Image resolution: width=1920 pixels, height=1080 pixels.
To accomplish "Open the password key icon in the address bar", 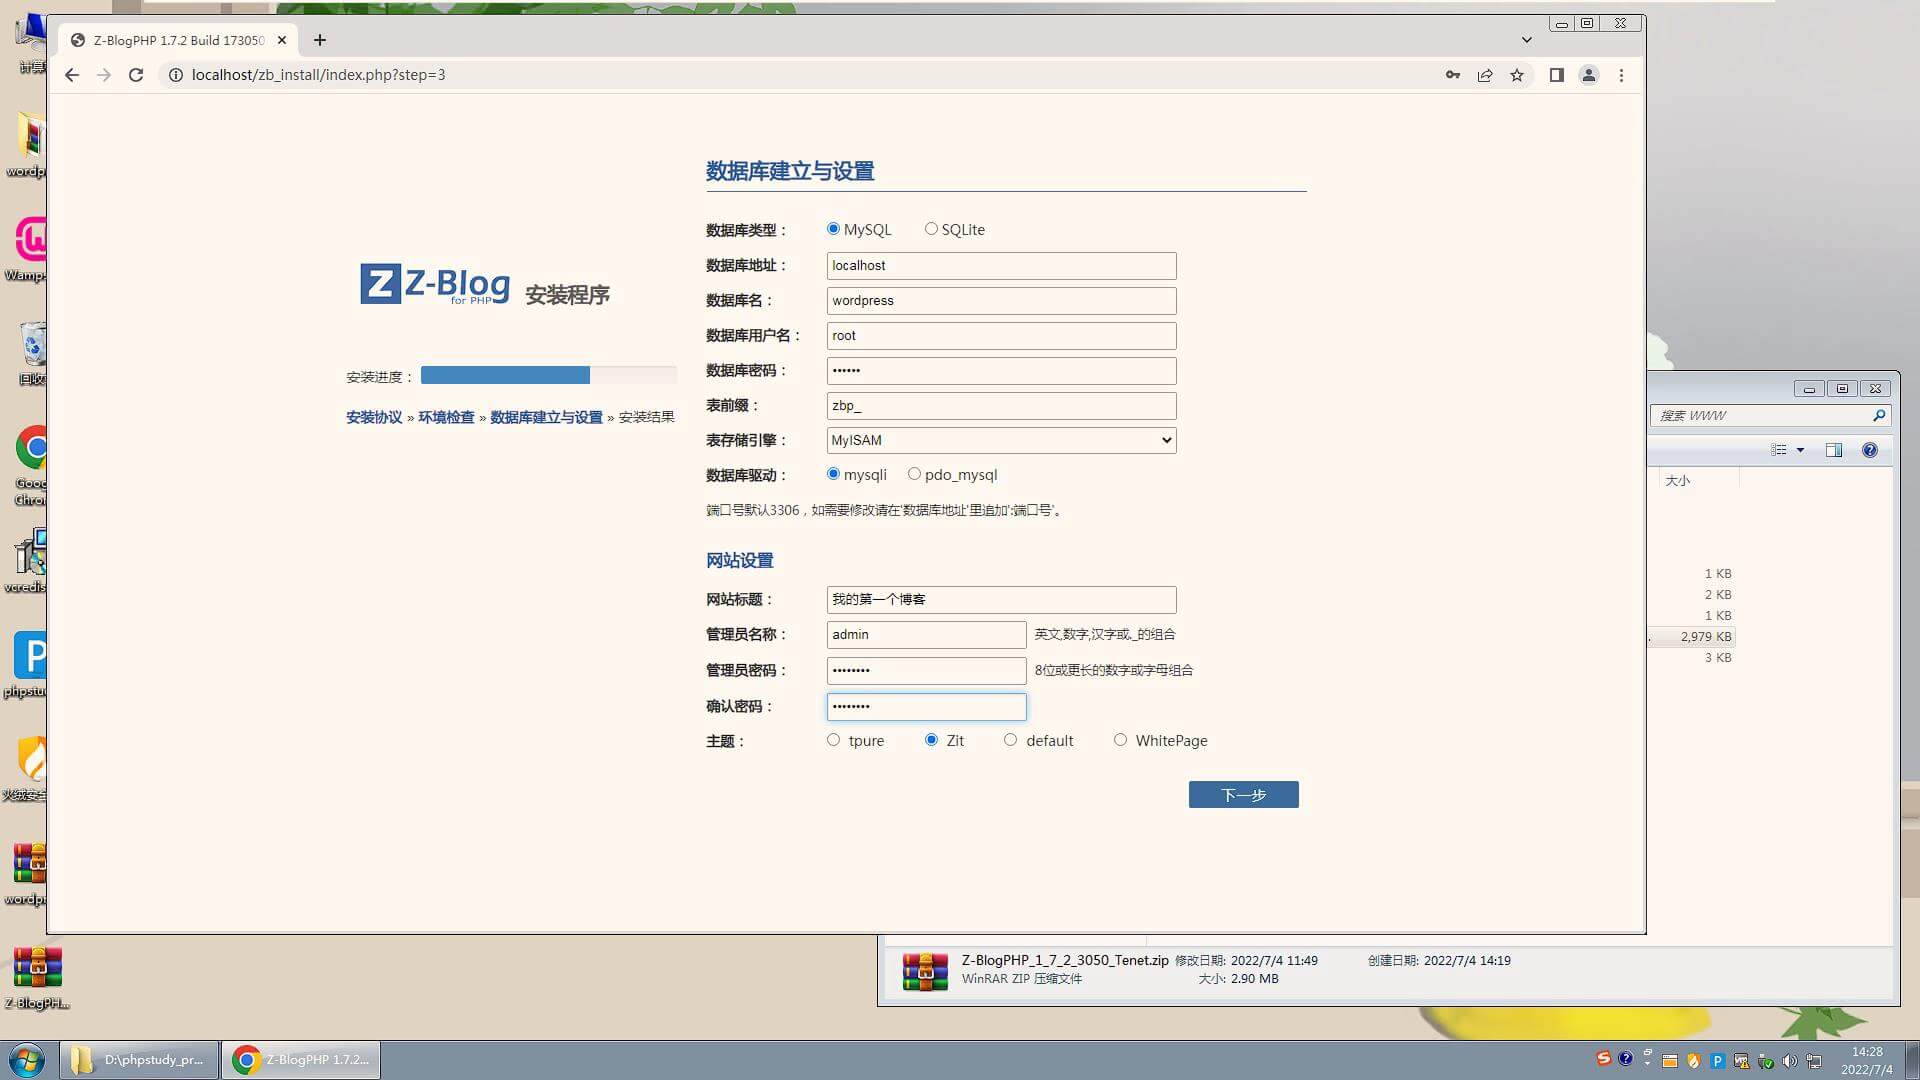I will (x=1452, y=75).
